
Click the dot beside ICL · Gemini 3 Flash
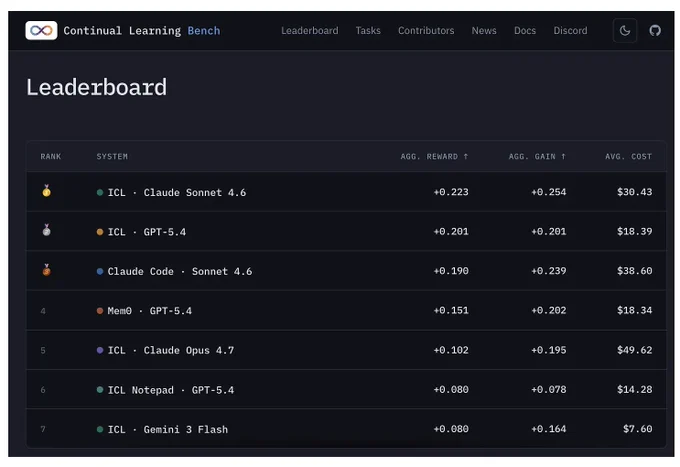click(100, 429)
